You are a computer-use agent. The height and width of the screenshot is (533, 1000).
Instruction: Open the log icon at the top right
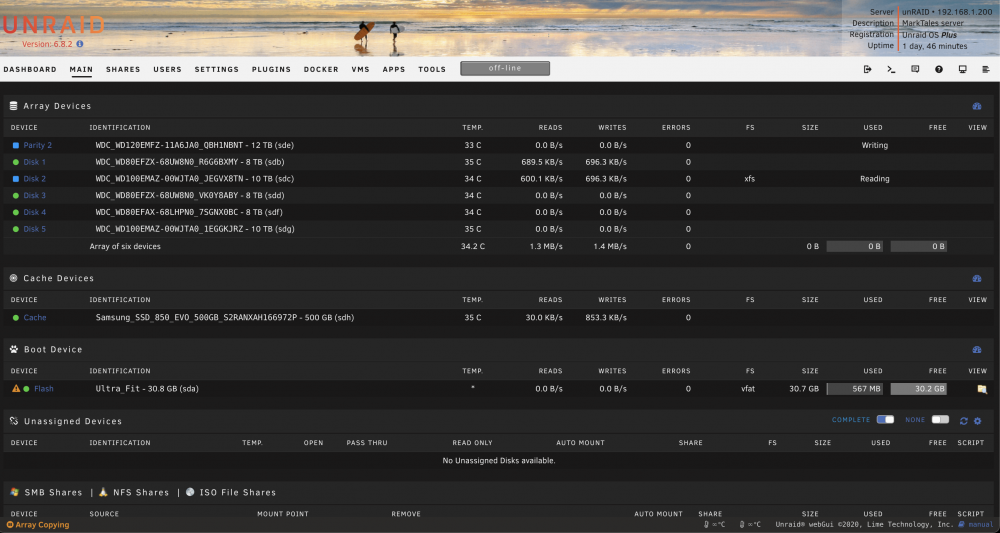point(986,69)
